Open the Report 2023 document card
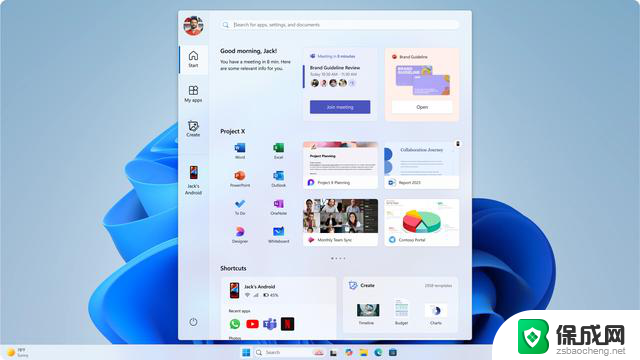This screenshot has width=640, height=360. point(422,165)
